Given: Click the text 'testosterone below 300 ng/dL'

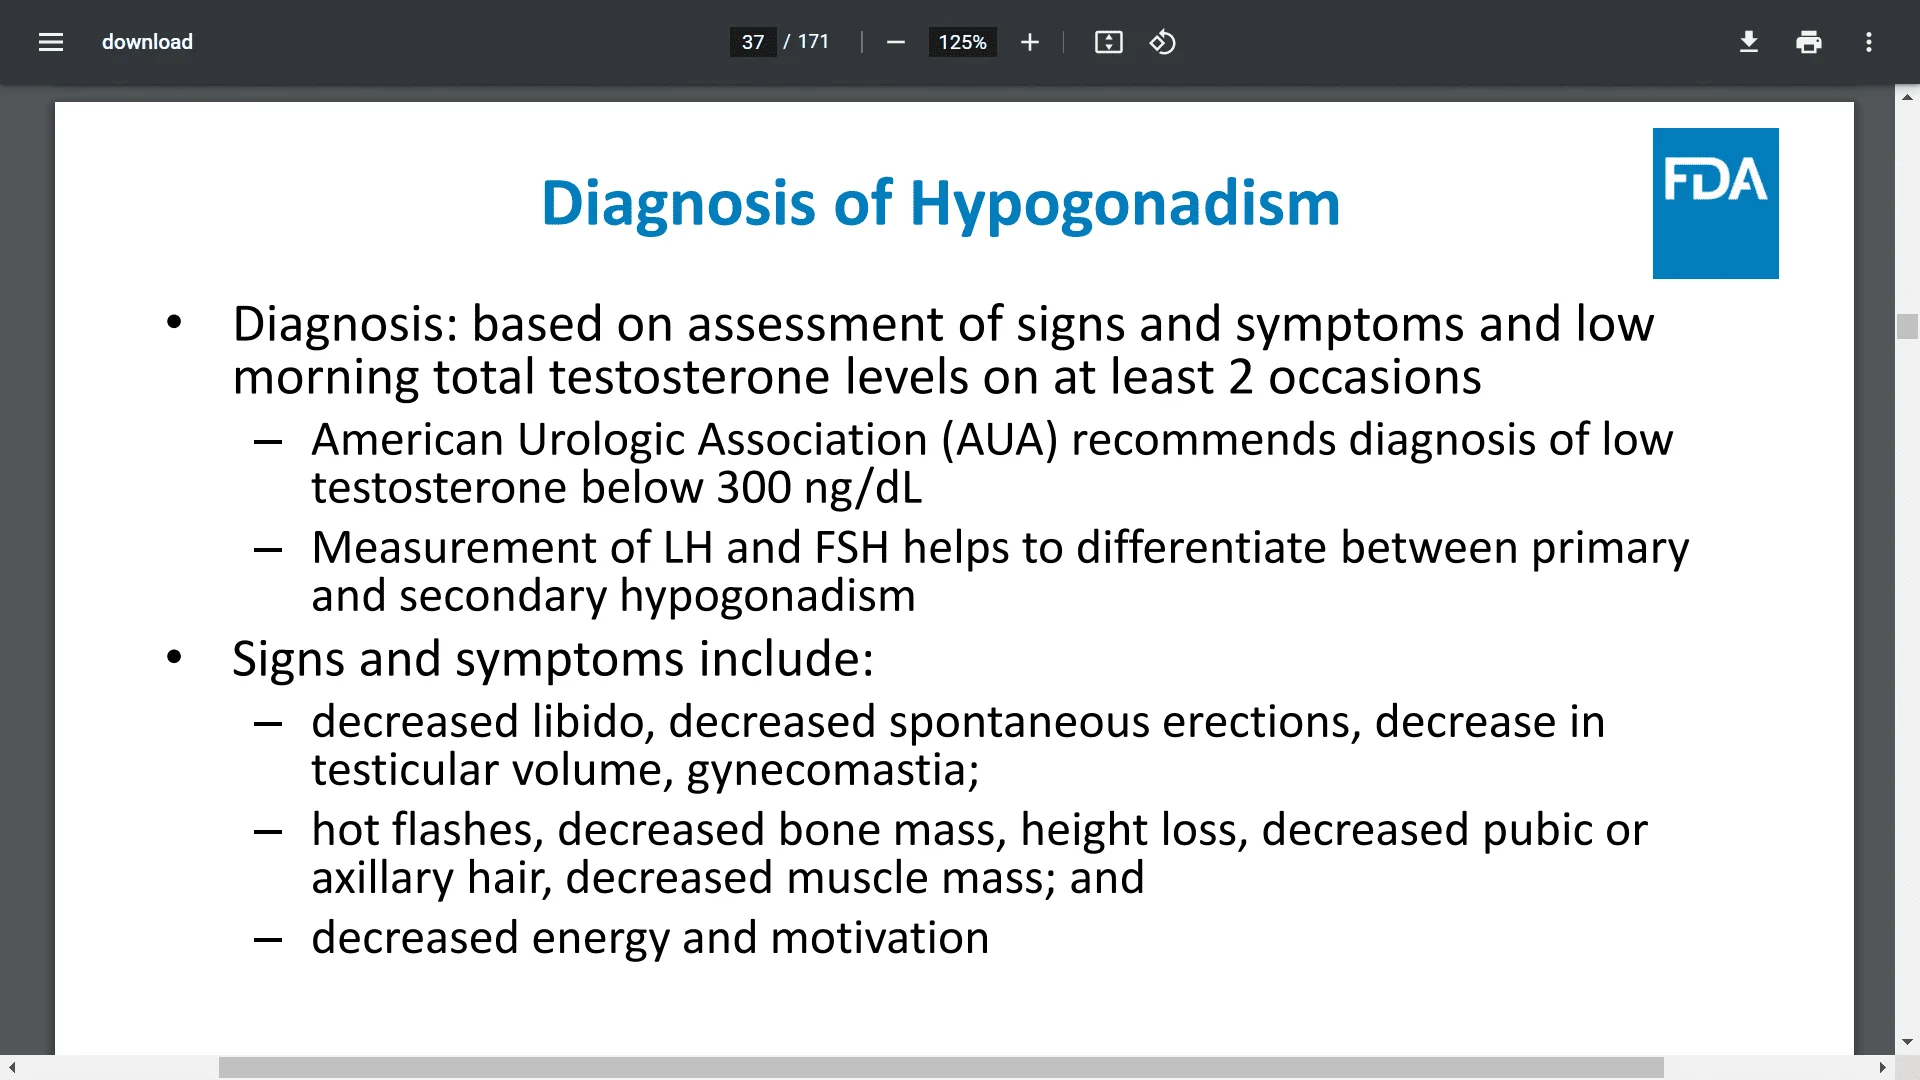Looking at the screenshot, I should (x=617, y=488).
